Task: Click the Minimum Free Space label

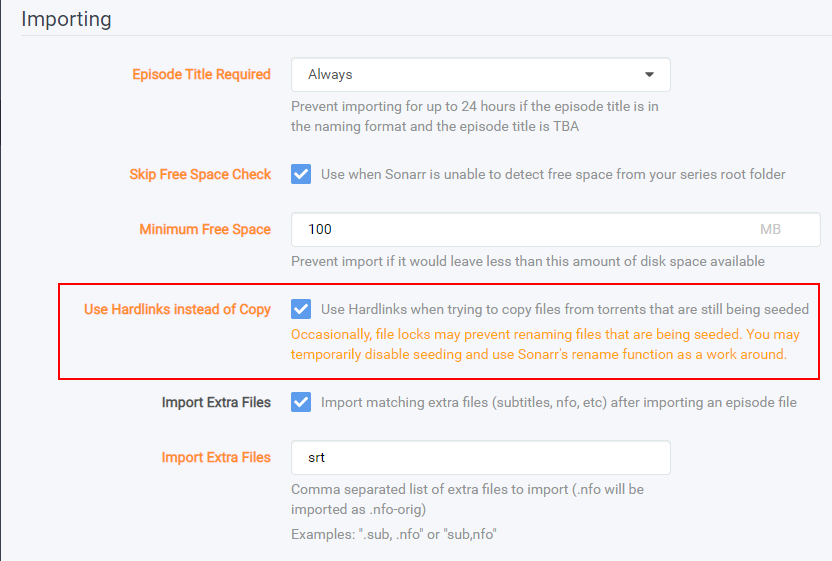Action: tap(205, 229)
